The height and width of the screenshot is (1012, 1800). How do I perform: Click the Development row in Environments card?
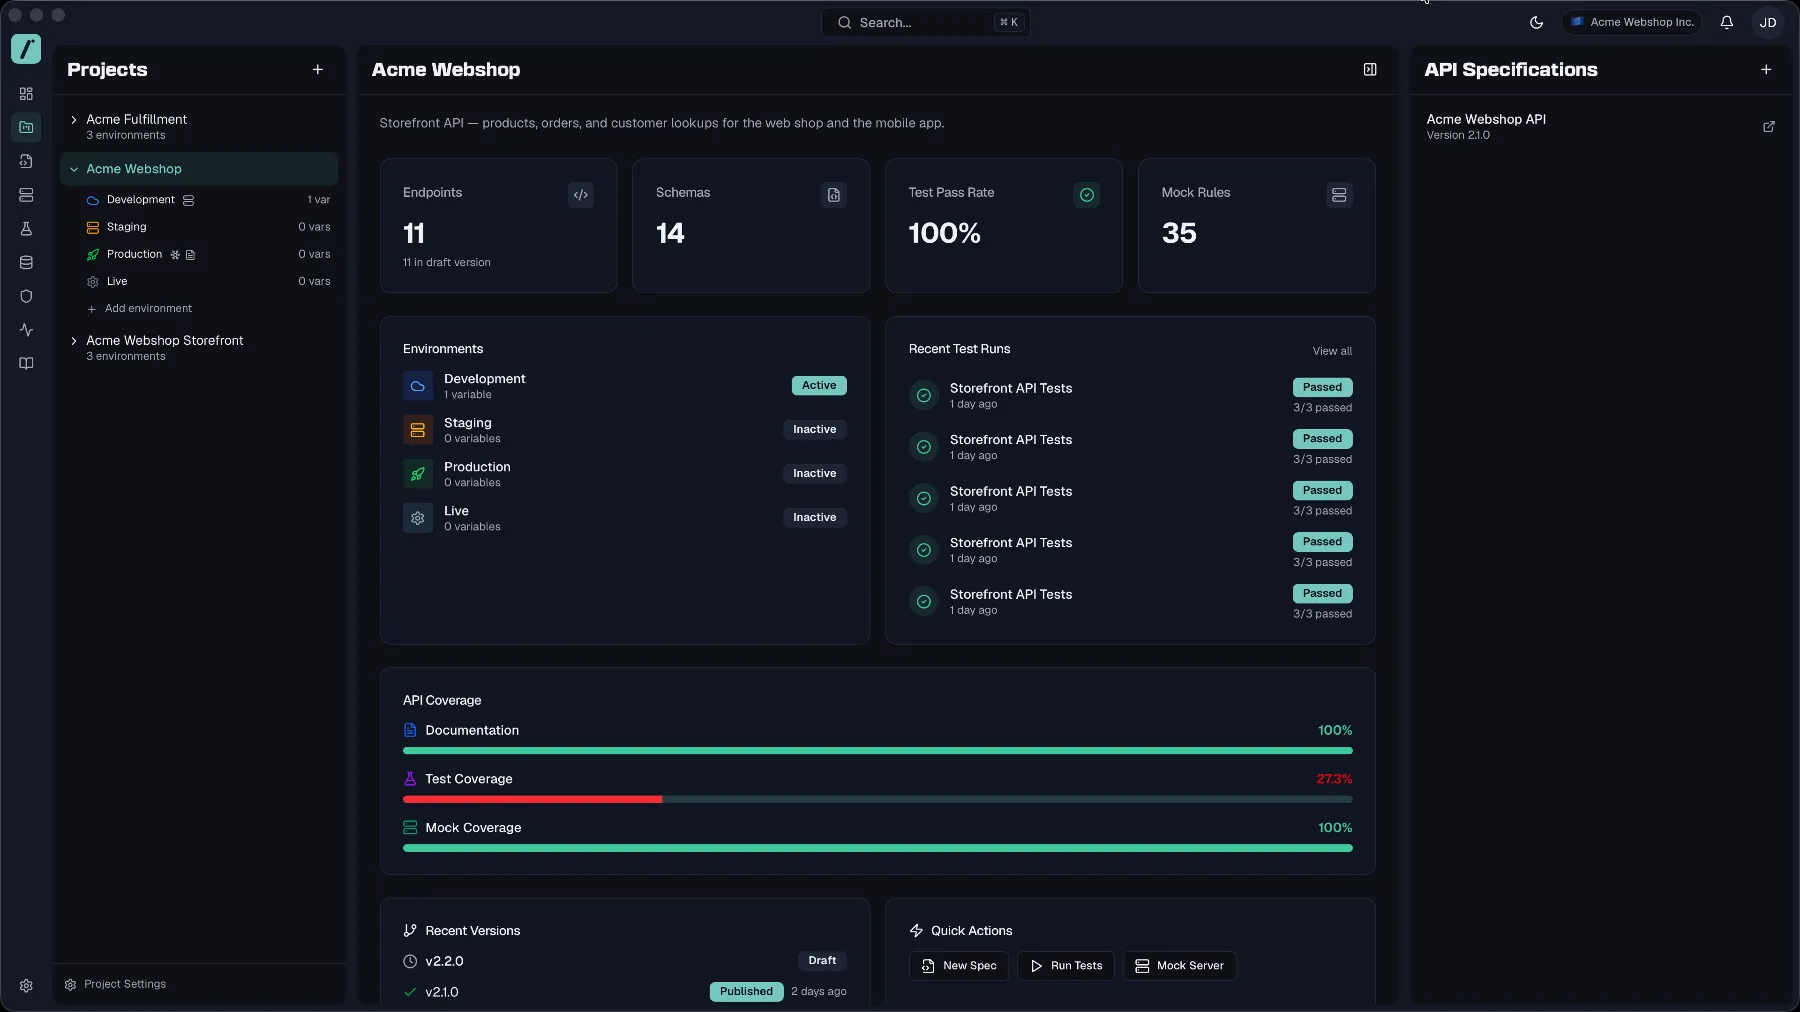(625, 386)
